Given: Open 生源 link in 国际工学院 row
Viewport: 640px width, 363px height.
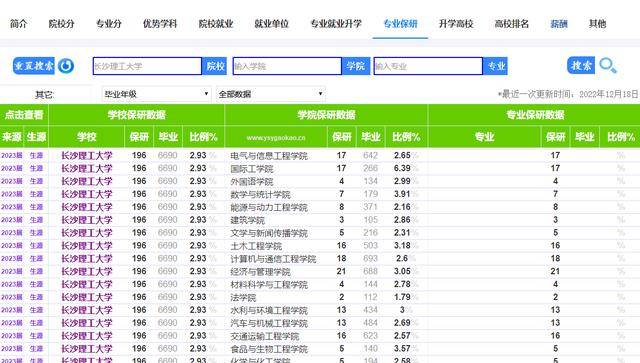Looking at the screenshot, I should pos(36,168).
